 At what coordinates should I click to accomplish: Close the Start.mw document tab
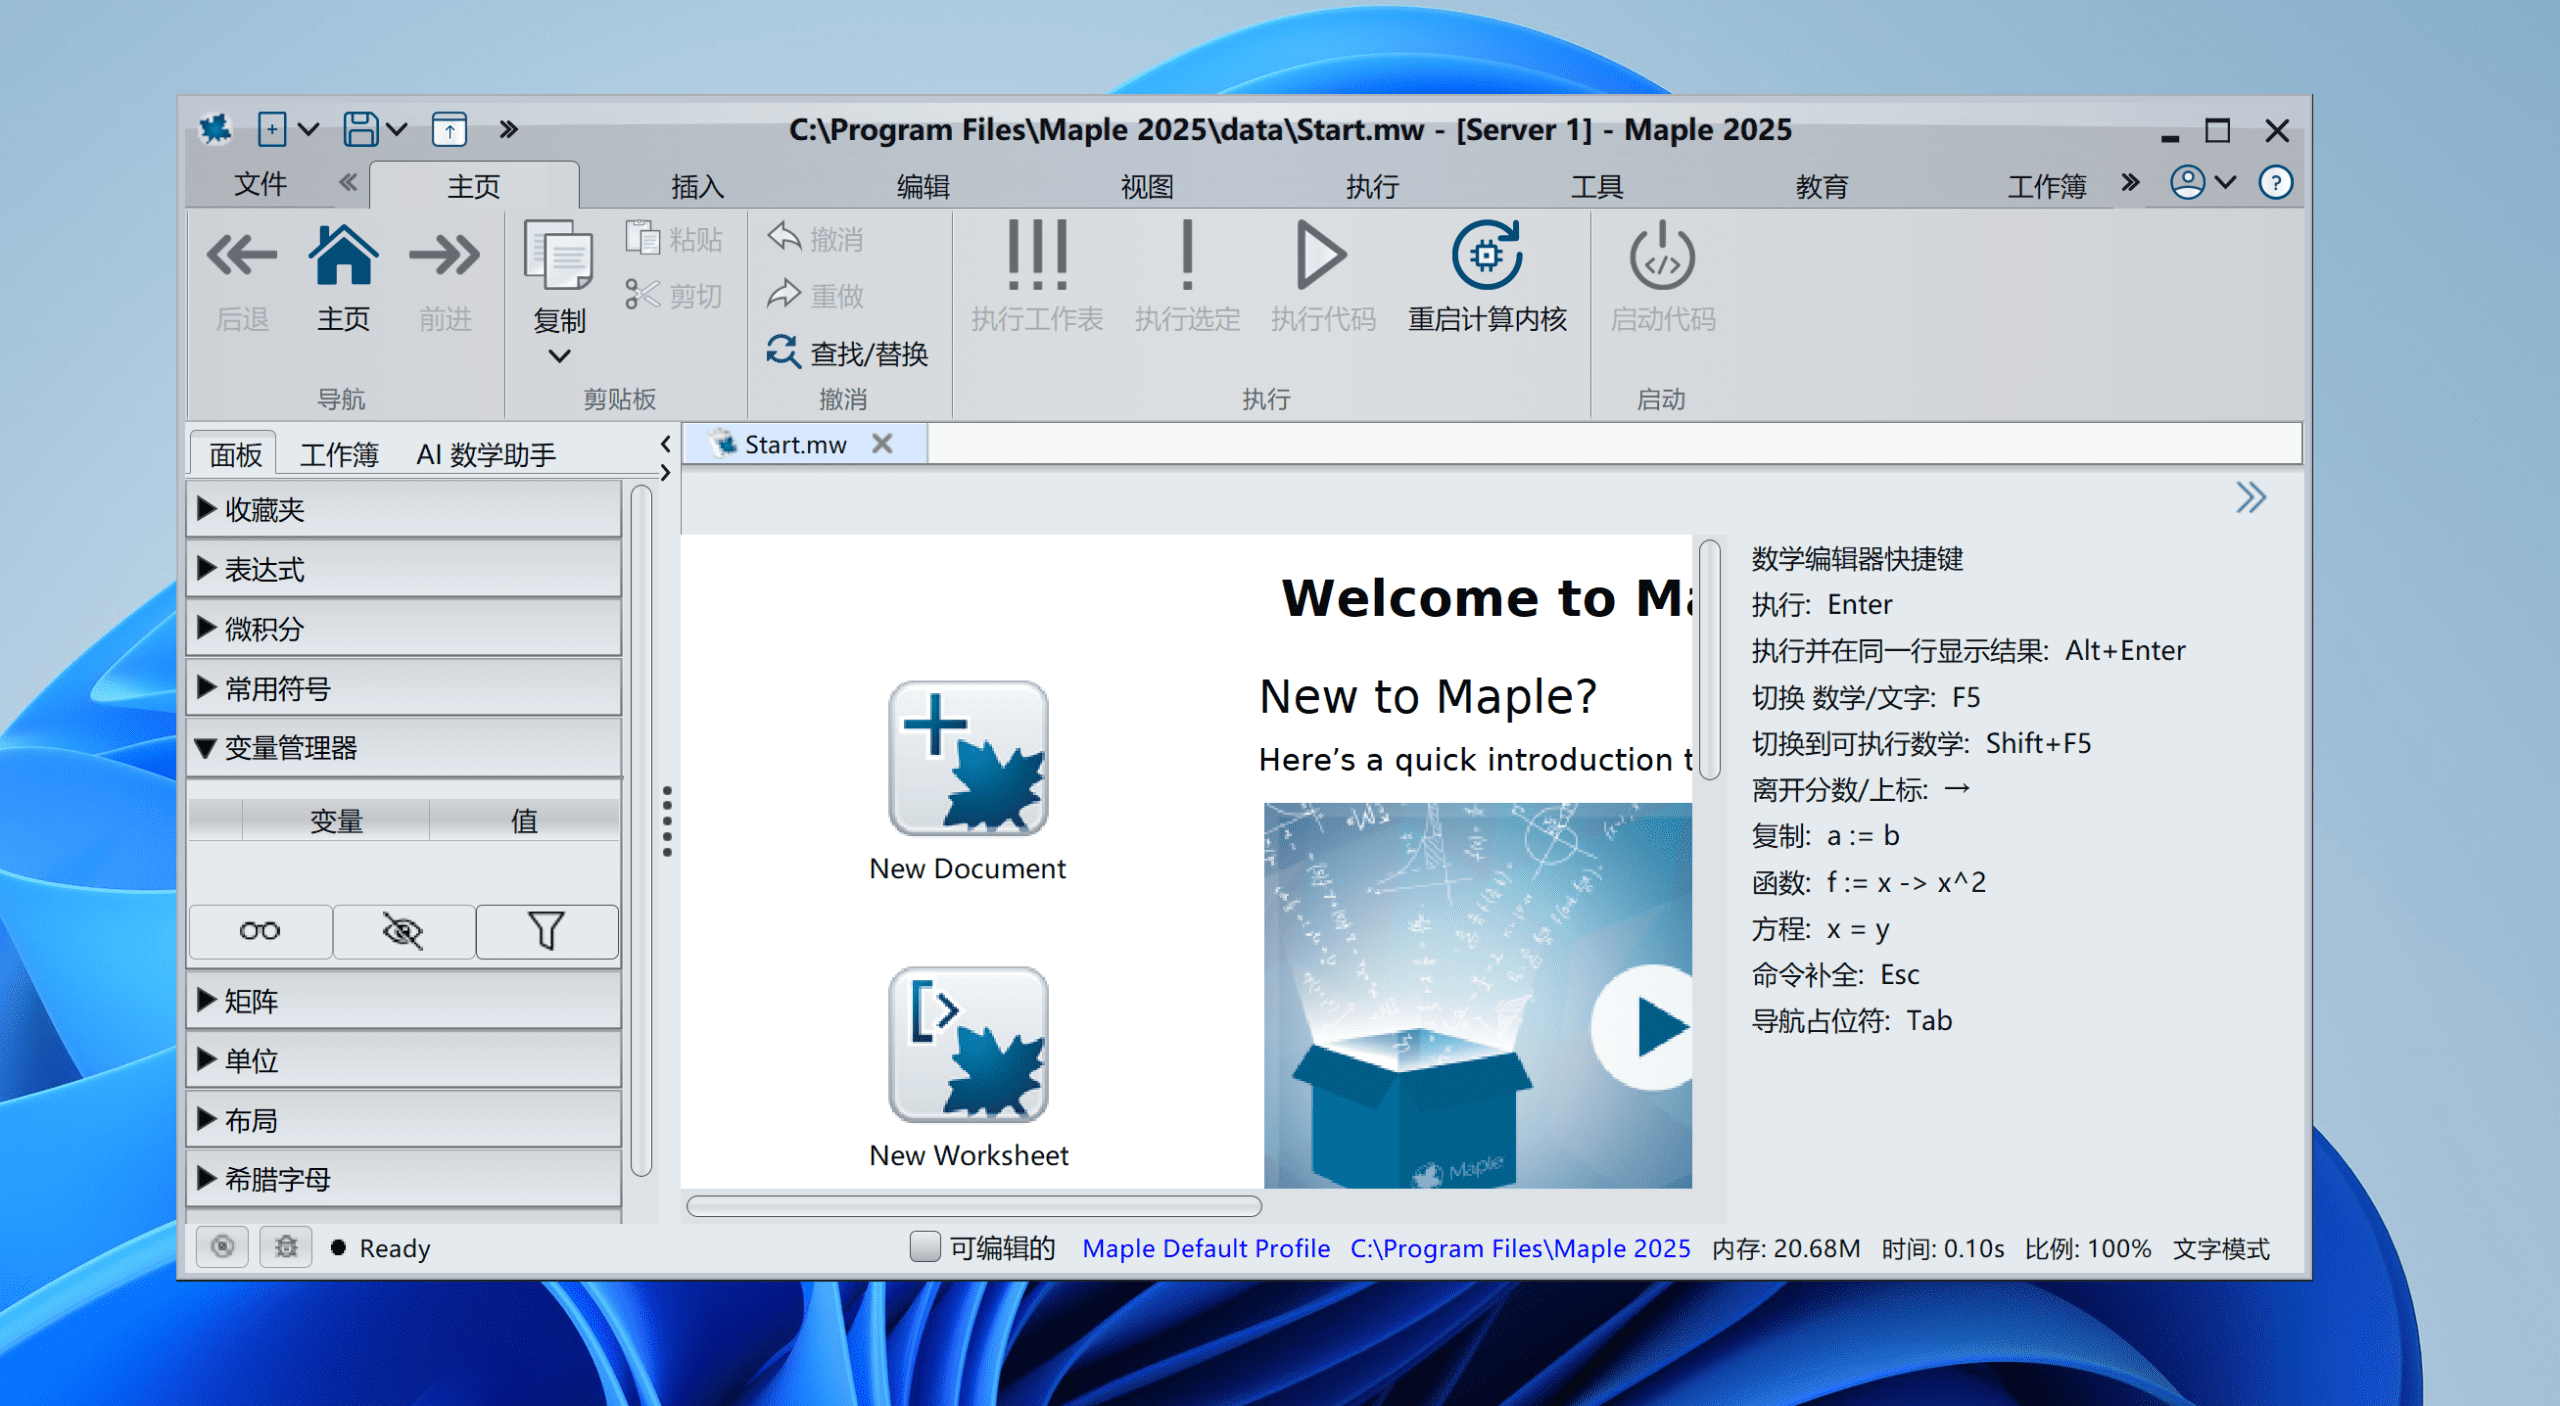(x=881, y=443)
